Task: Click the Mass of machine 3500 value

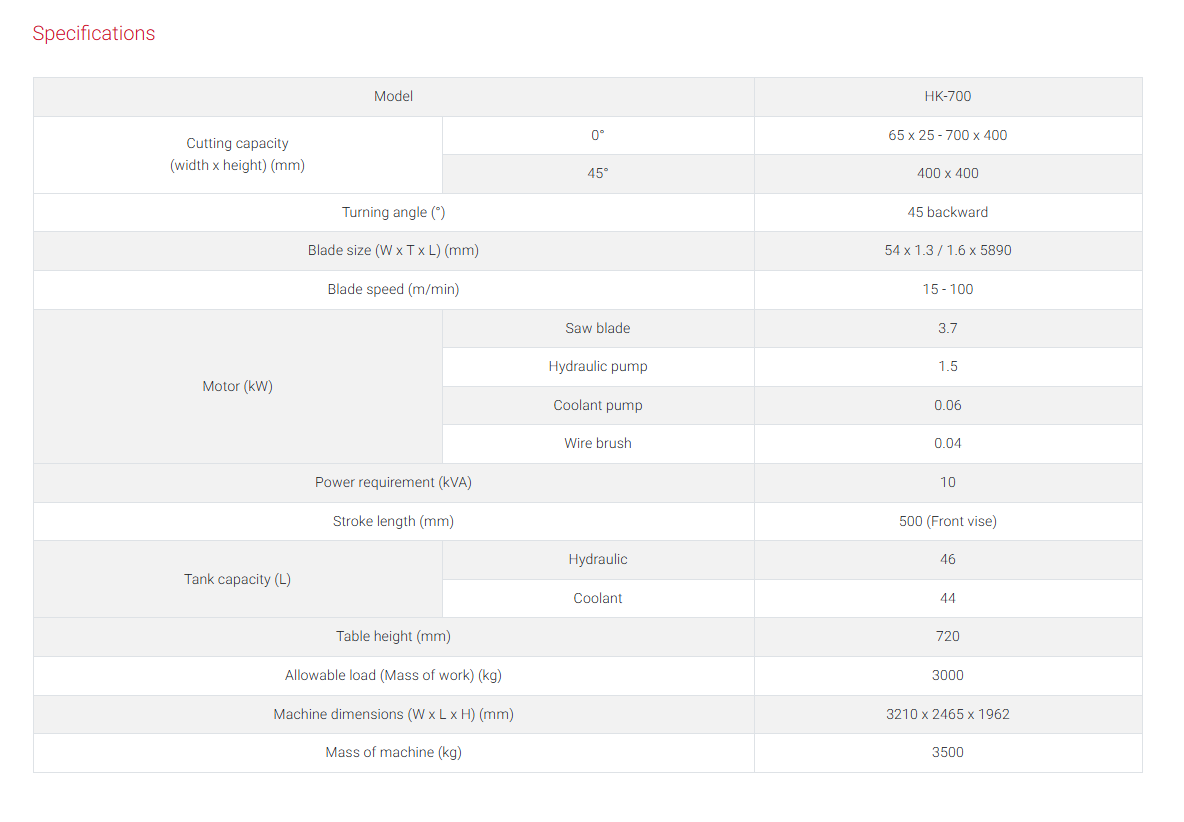Action: click(948, 753)
